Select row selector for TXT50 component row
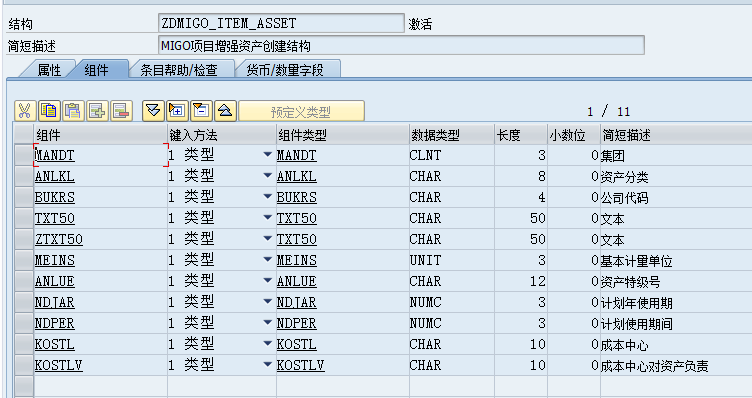The image size is (752, 398). click(x=24, y=218)
